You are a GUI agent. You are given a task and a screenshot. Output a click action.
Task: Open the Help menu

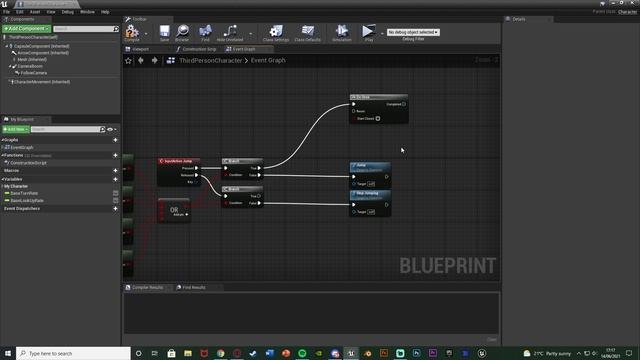105,12
